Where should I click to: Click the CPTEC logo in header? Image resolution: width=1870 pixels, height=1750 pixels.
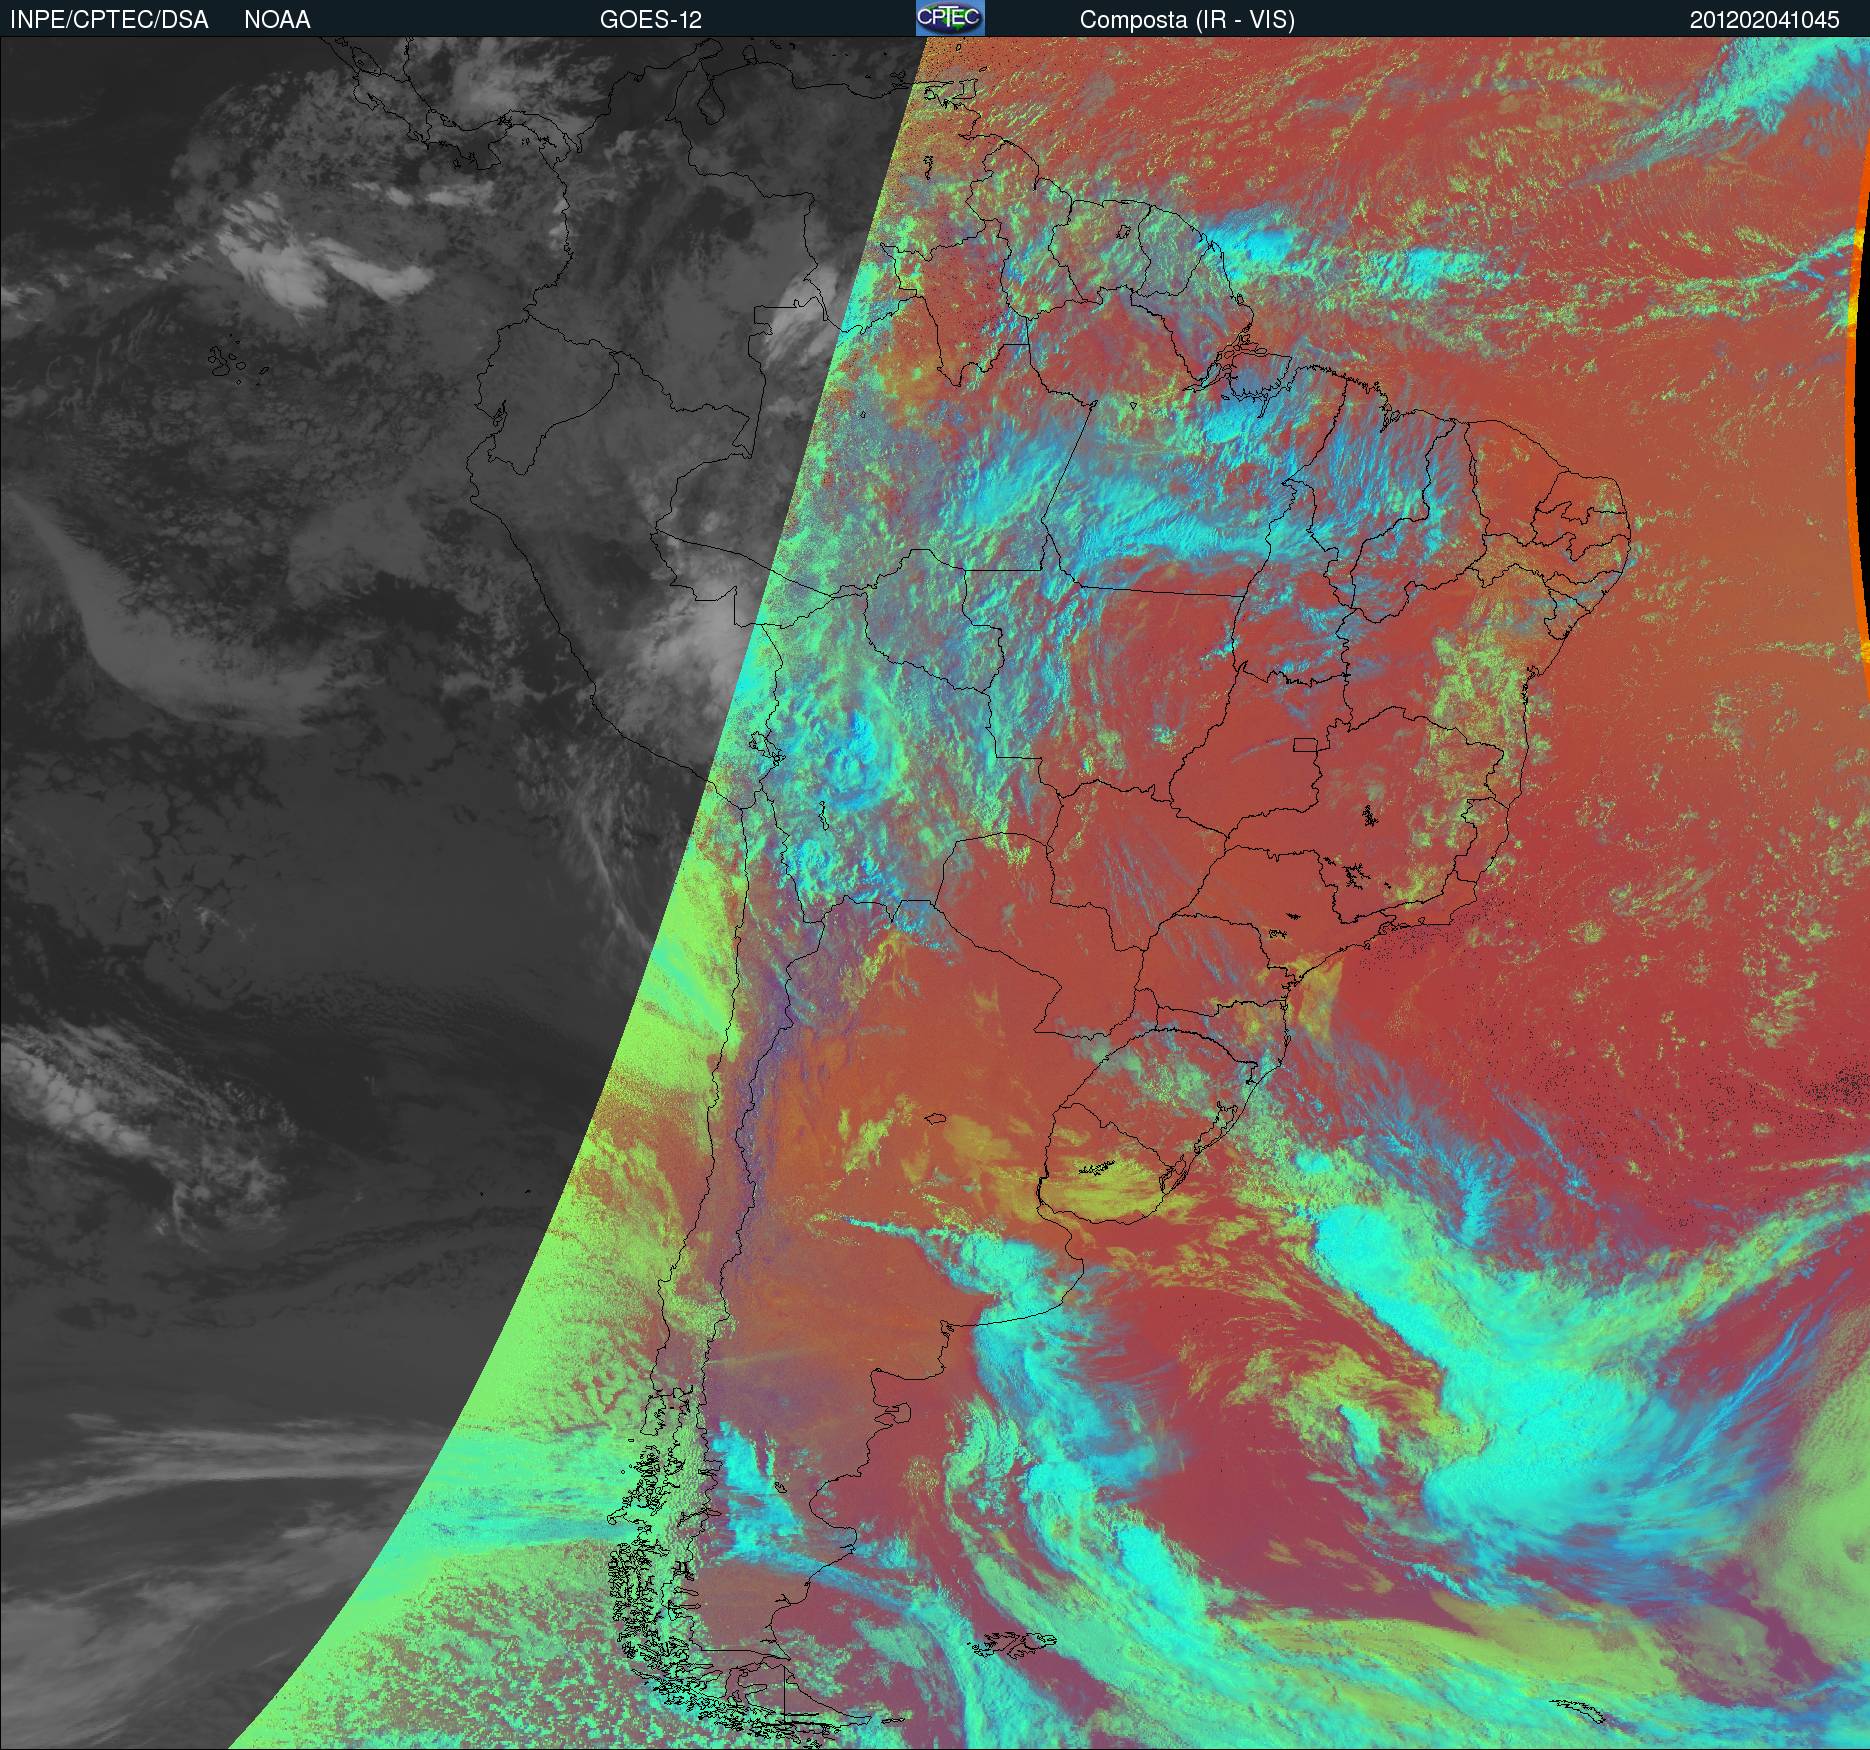pyautogui.click(x=950, y=18)
